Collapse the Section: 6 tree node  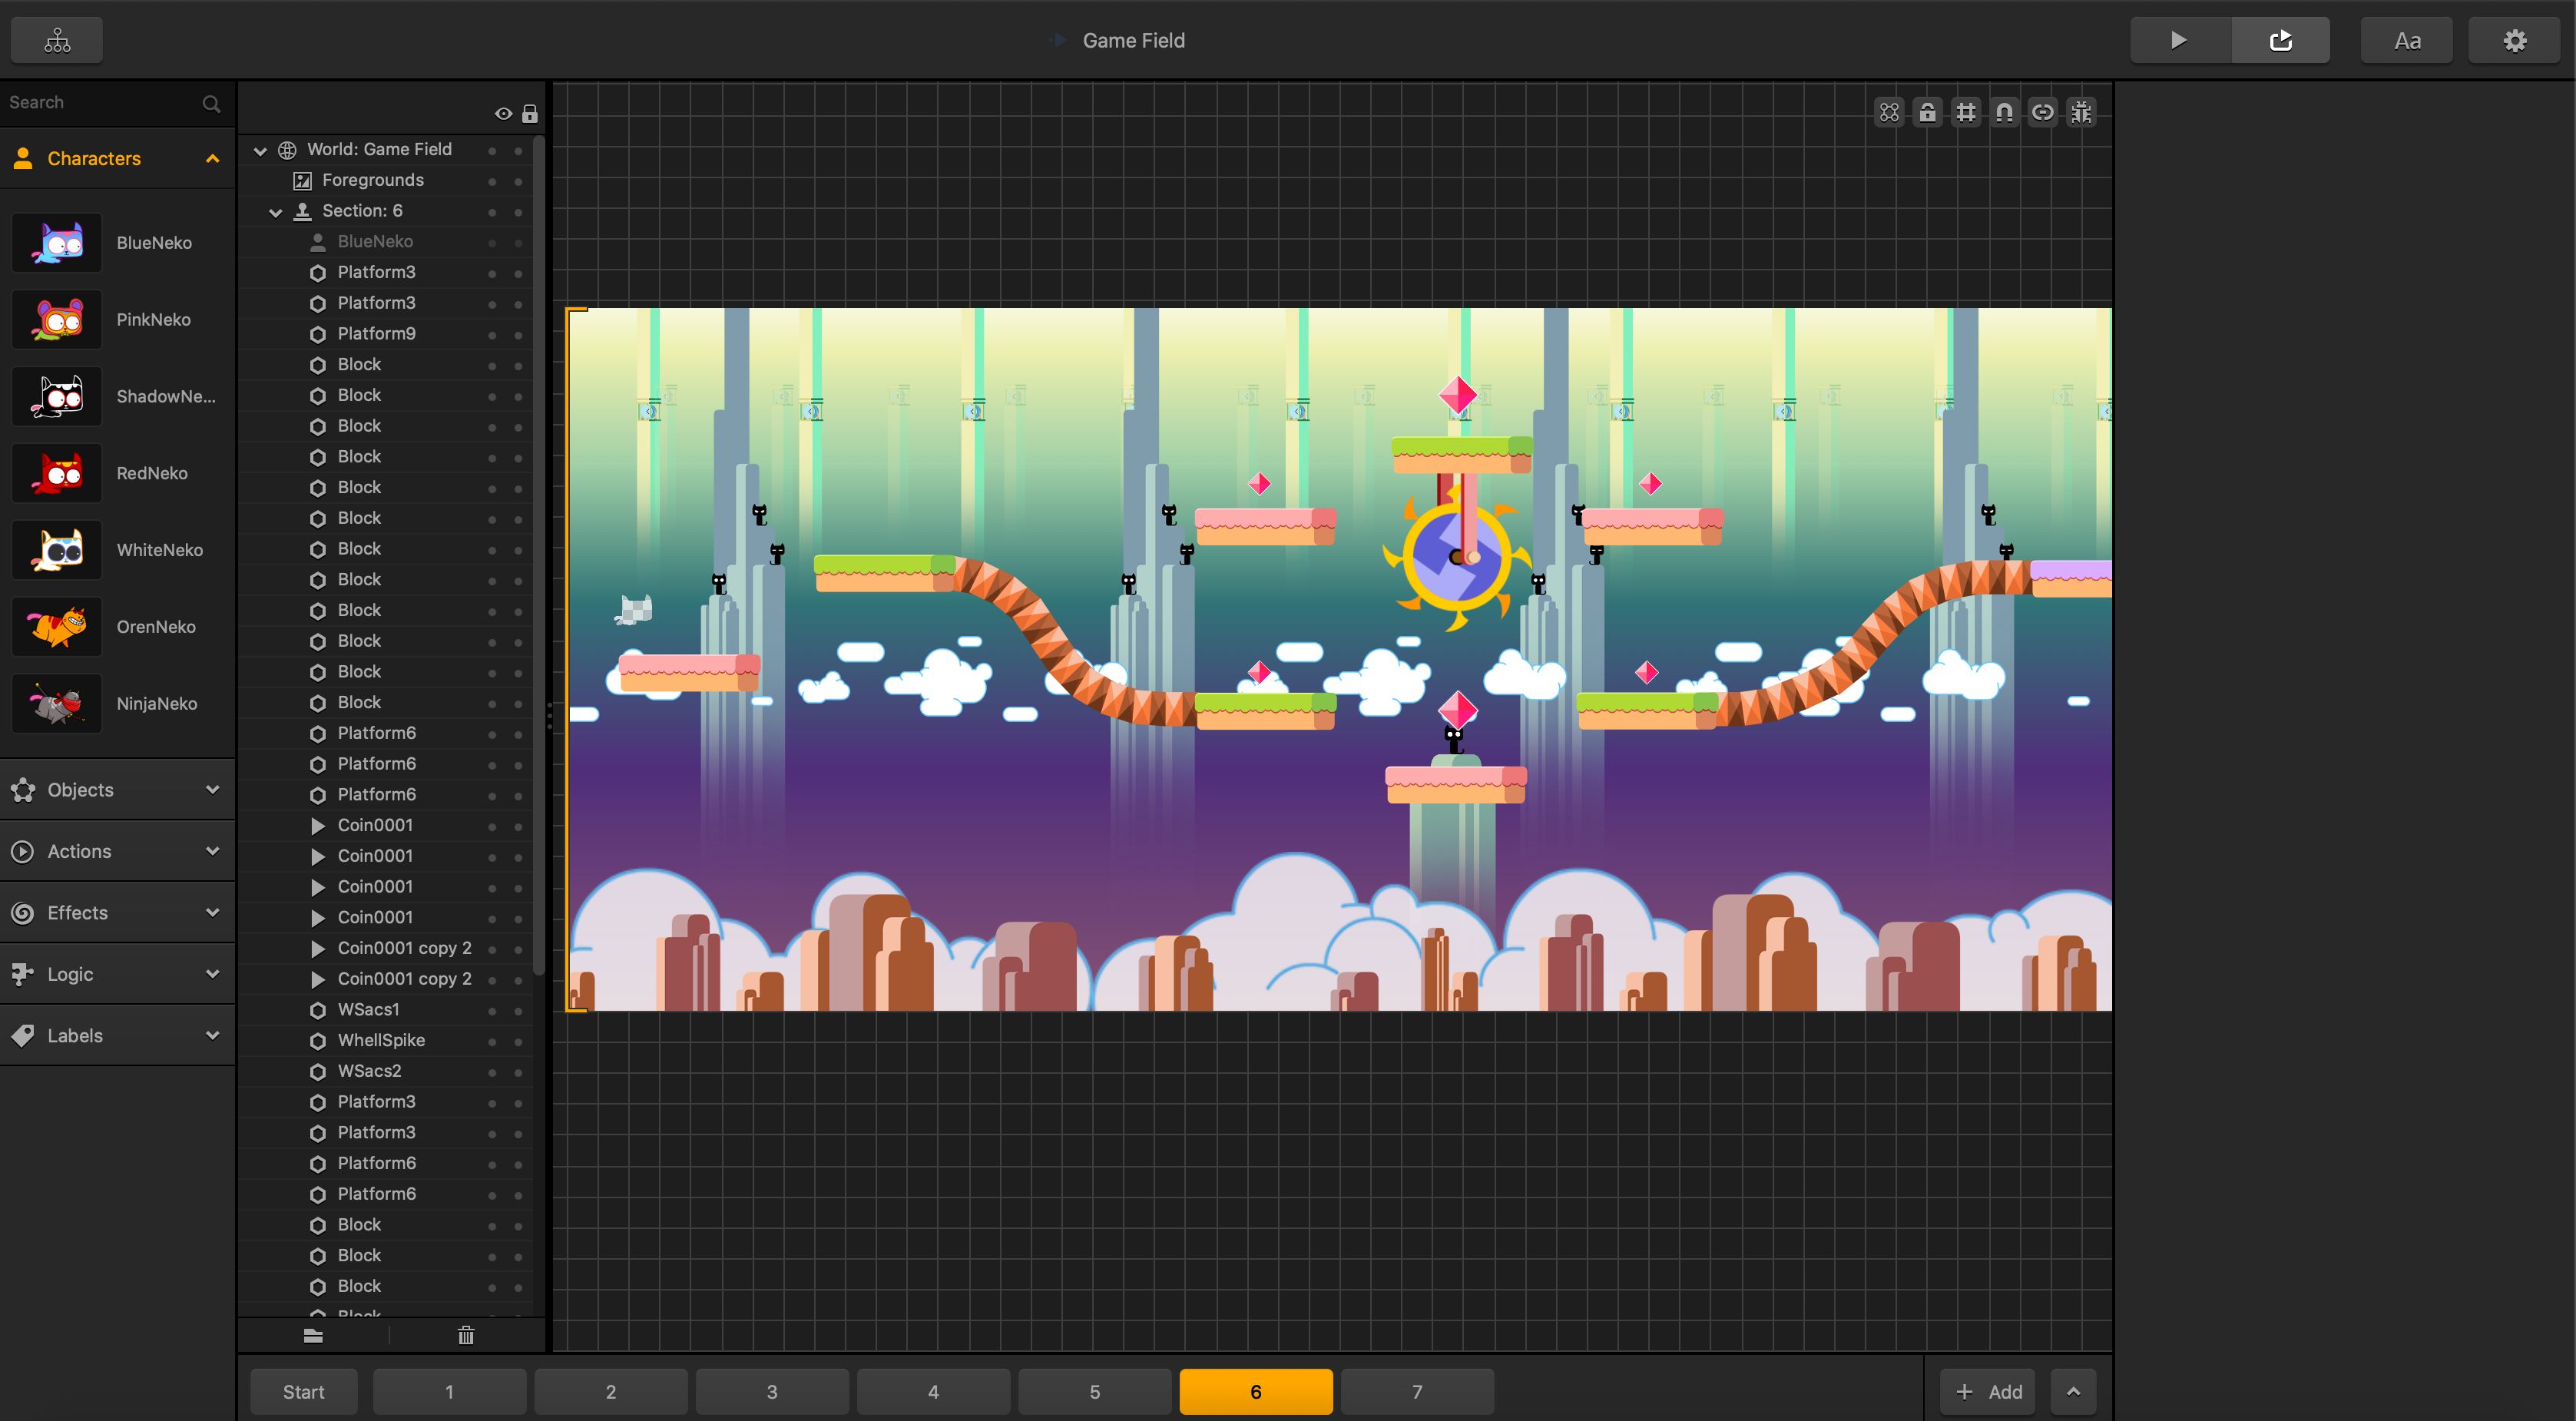275,211
